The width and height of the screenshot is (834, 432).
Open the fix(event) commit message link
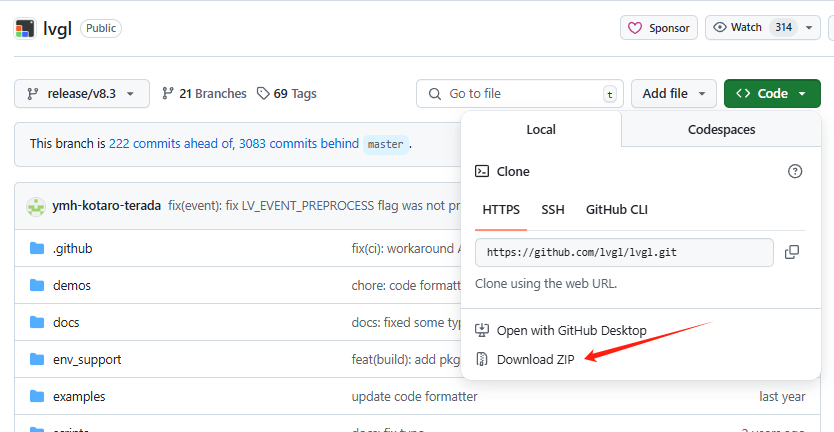click(314, 206)
